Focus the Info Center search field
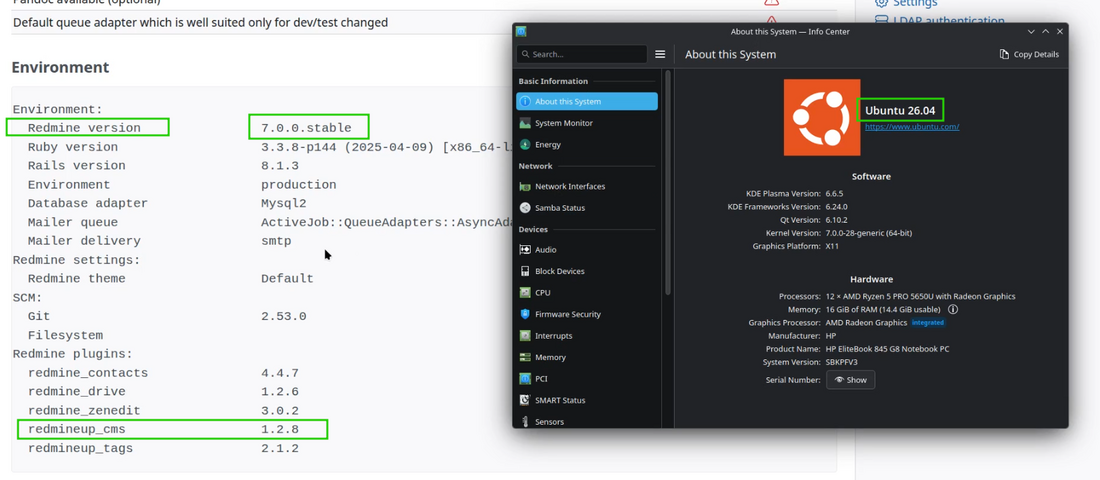The image size is (1100, 480). (x=582, y=54)
